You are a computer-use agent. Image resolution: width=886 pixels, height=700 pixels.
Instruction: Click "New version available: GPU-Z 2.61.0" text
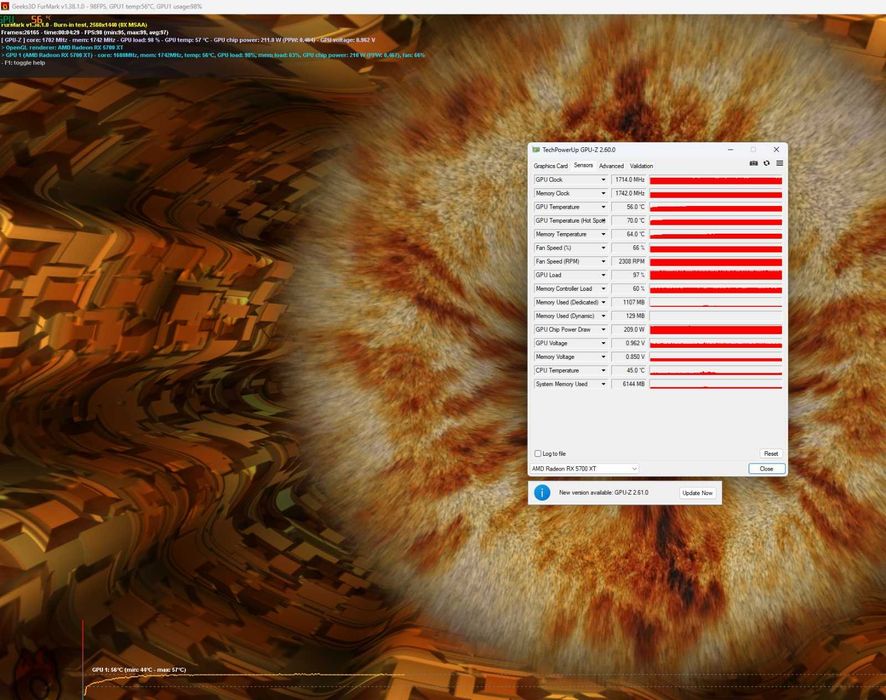pyautogui.click(x=603, y=493)
